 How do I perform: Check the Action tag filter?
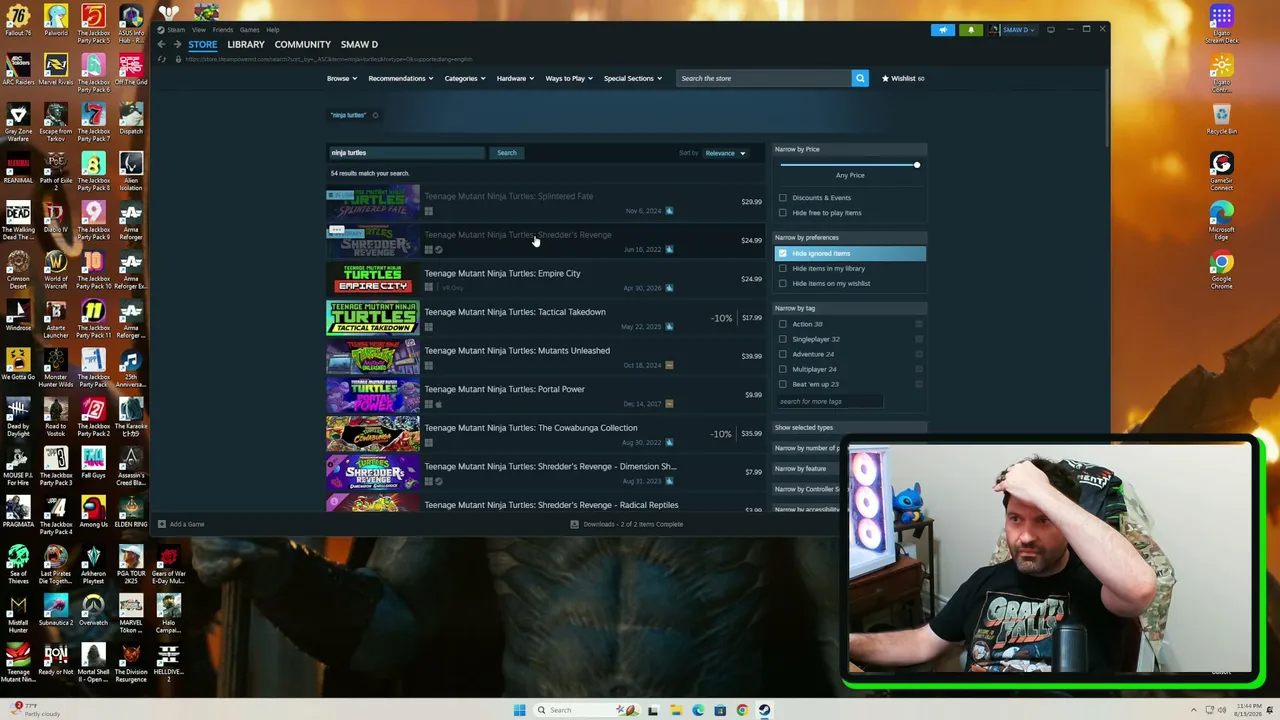[783, 324]
